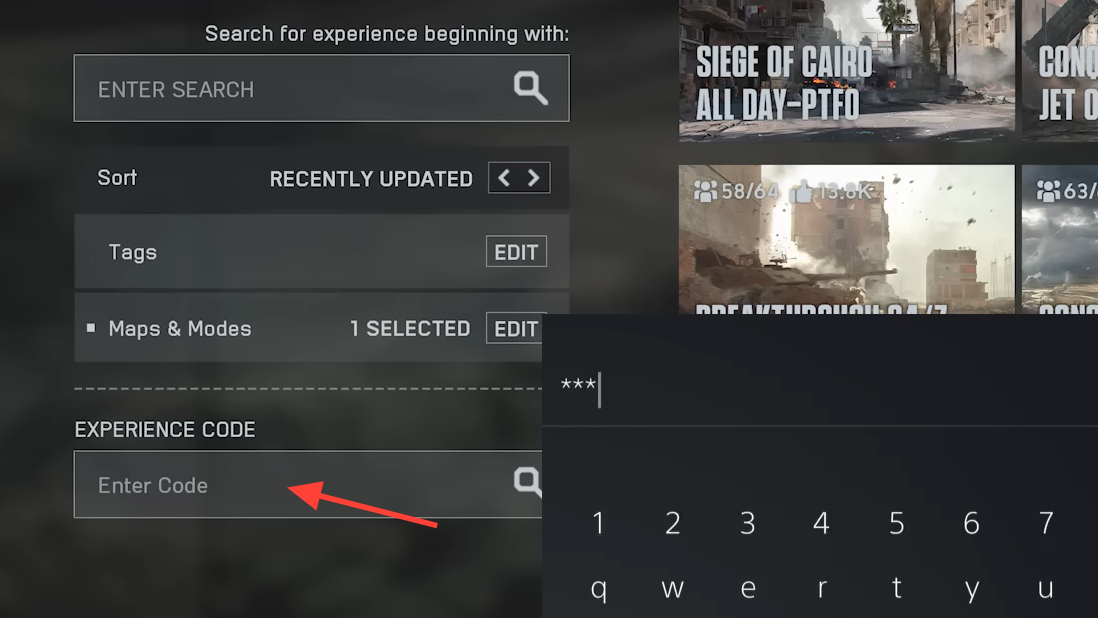Open the Breakthrough 58/64 server thumbnail
Image resolution: width=1098 pixels, height=618 pixels.
tap(847, 239)
